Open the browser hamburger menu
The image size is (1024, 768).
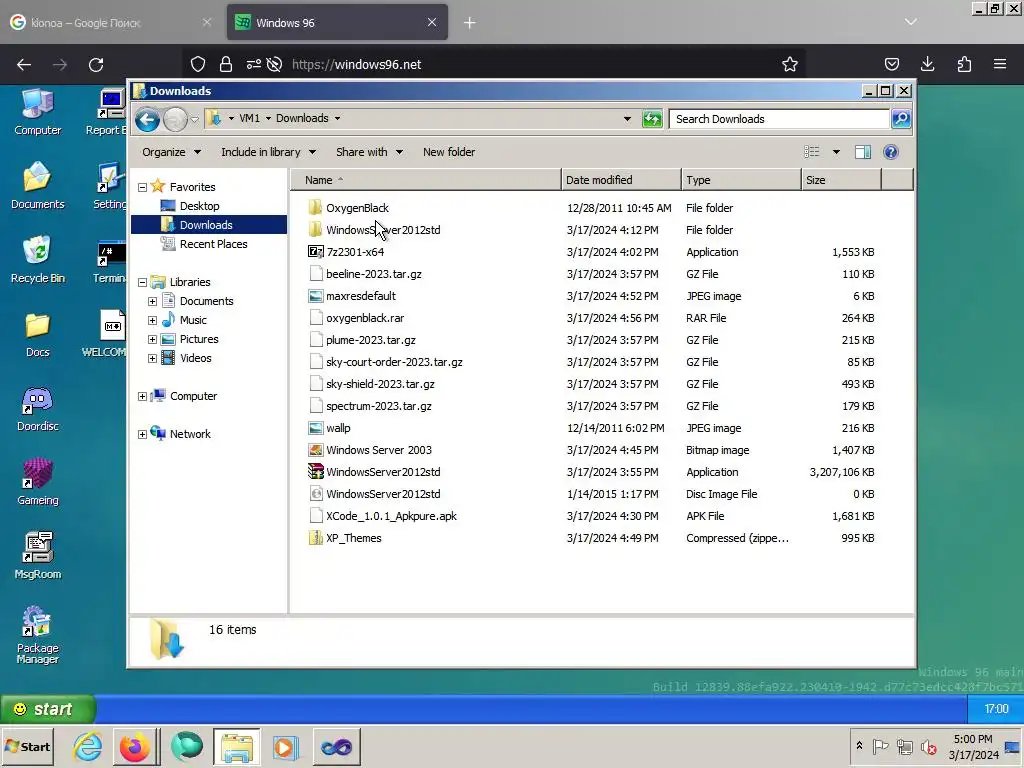(x=1000, y=64)
